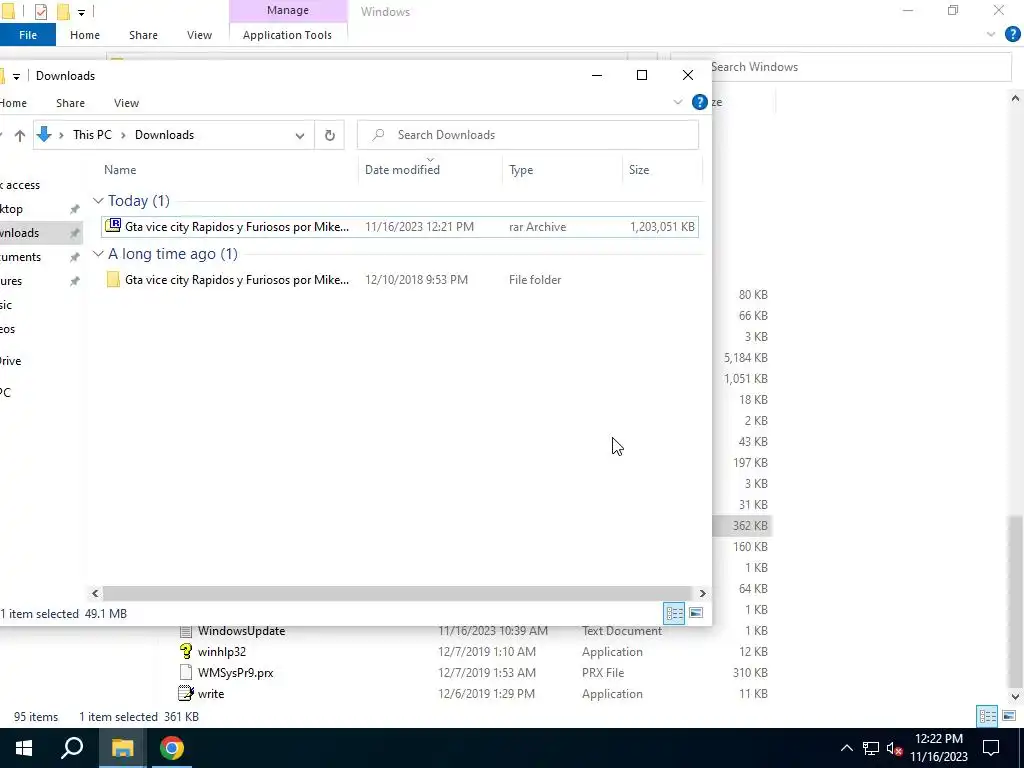
Task: Click the Downloads horizontal scrollbar
Action: pos(398,593)
